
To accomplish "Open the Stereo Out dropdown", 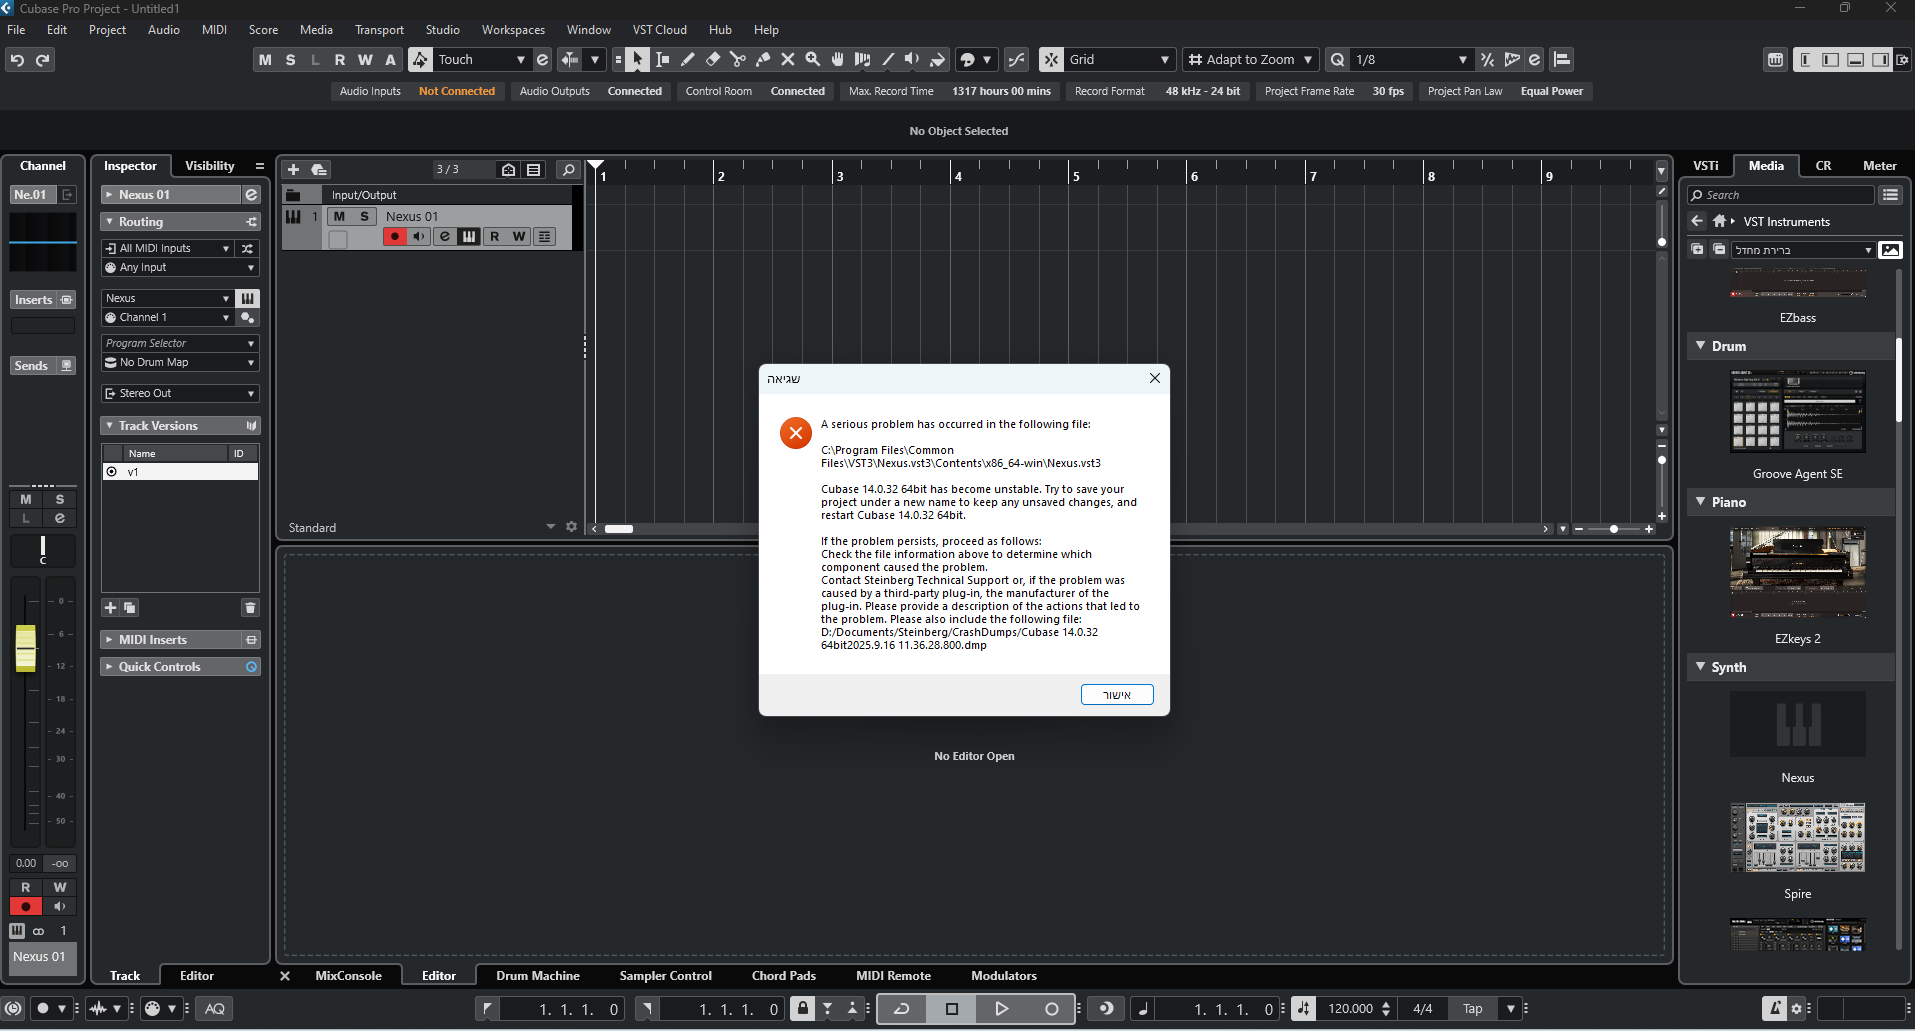I will (x=180, y=393).
